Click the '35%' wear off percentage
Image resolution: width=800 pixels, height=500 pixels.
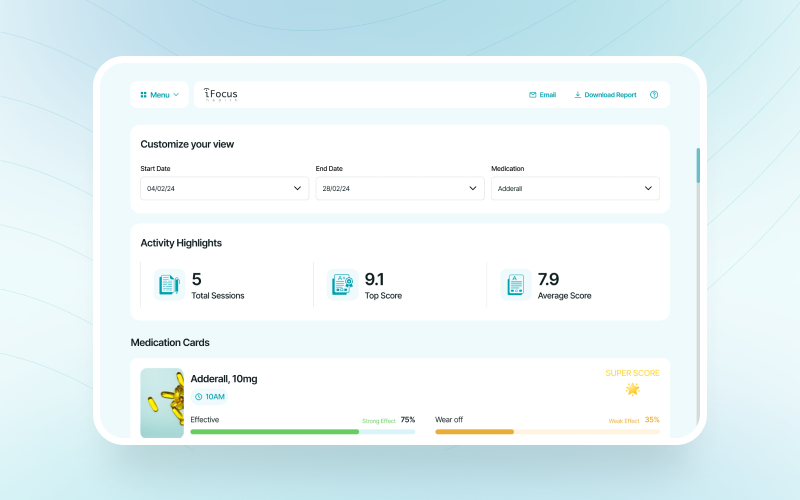click(652, 419)
